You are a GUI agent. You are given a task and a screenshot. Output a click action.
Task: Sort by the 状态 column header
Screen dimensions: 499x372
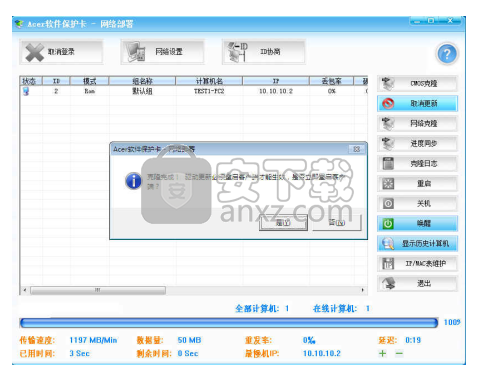coord(31,81)
